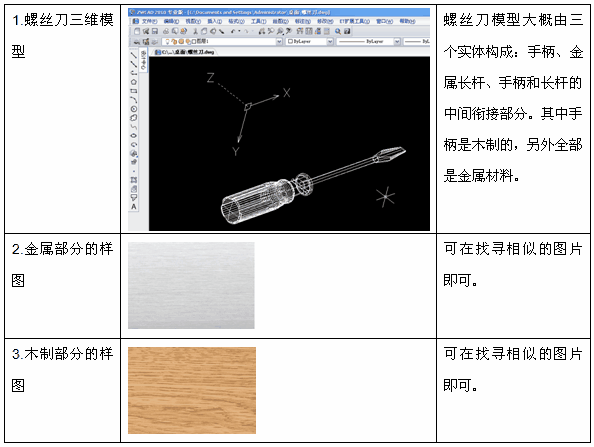Select the Text tool marked A
This screenshot has height=447, width=594.
pyautogui.click(x=134, y=207)
